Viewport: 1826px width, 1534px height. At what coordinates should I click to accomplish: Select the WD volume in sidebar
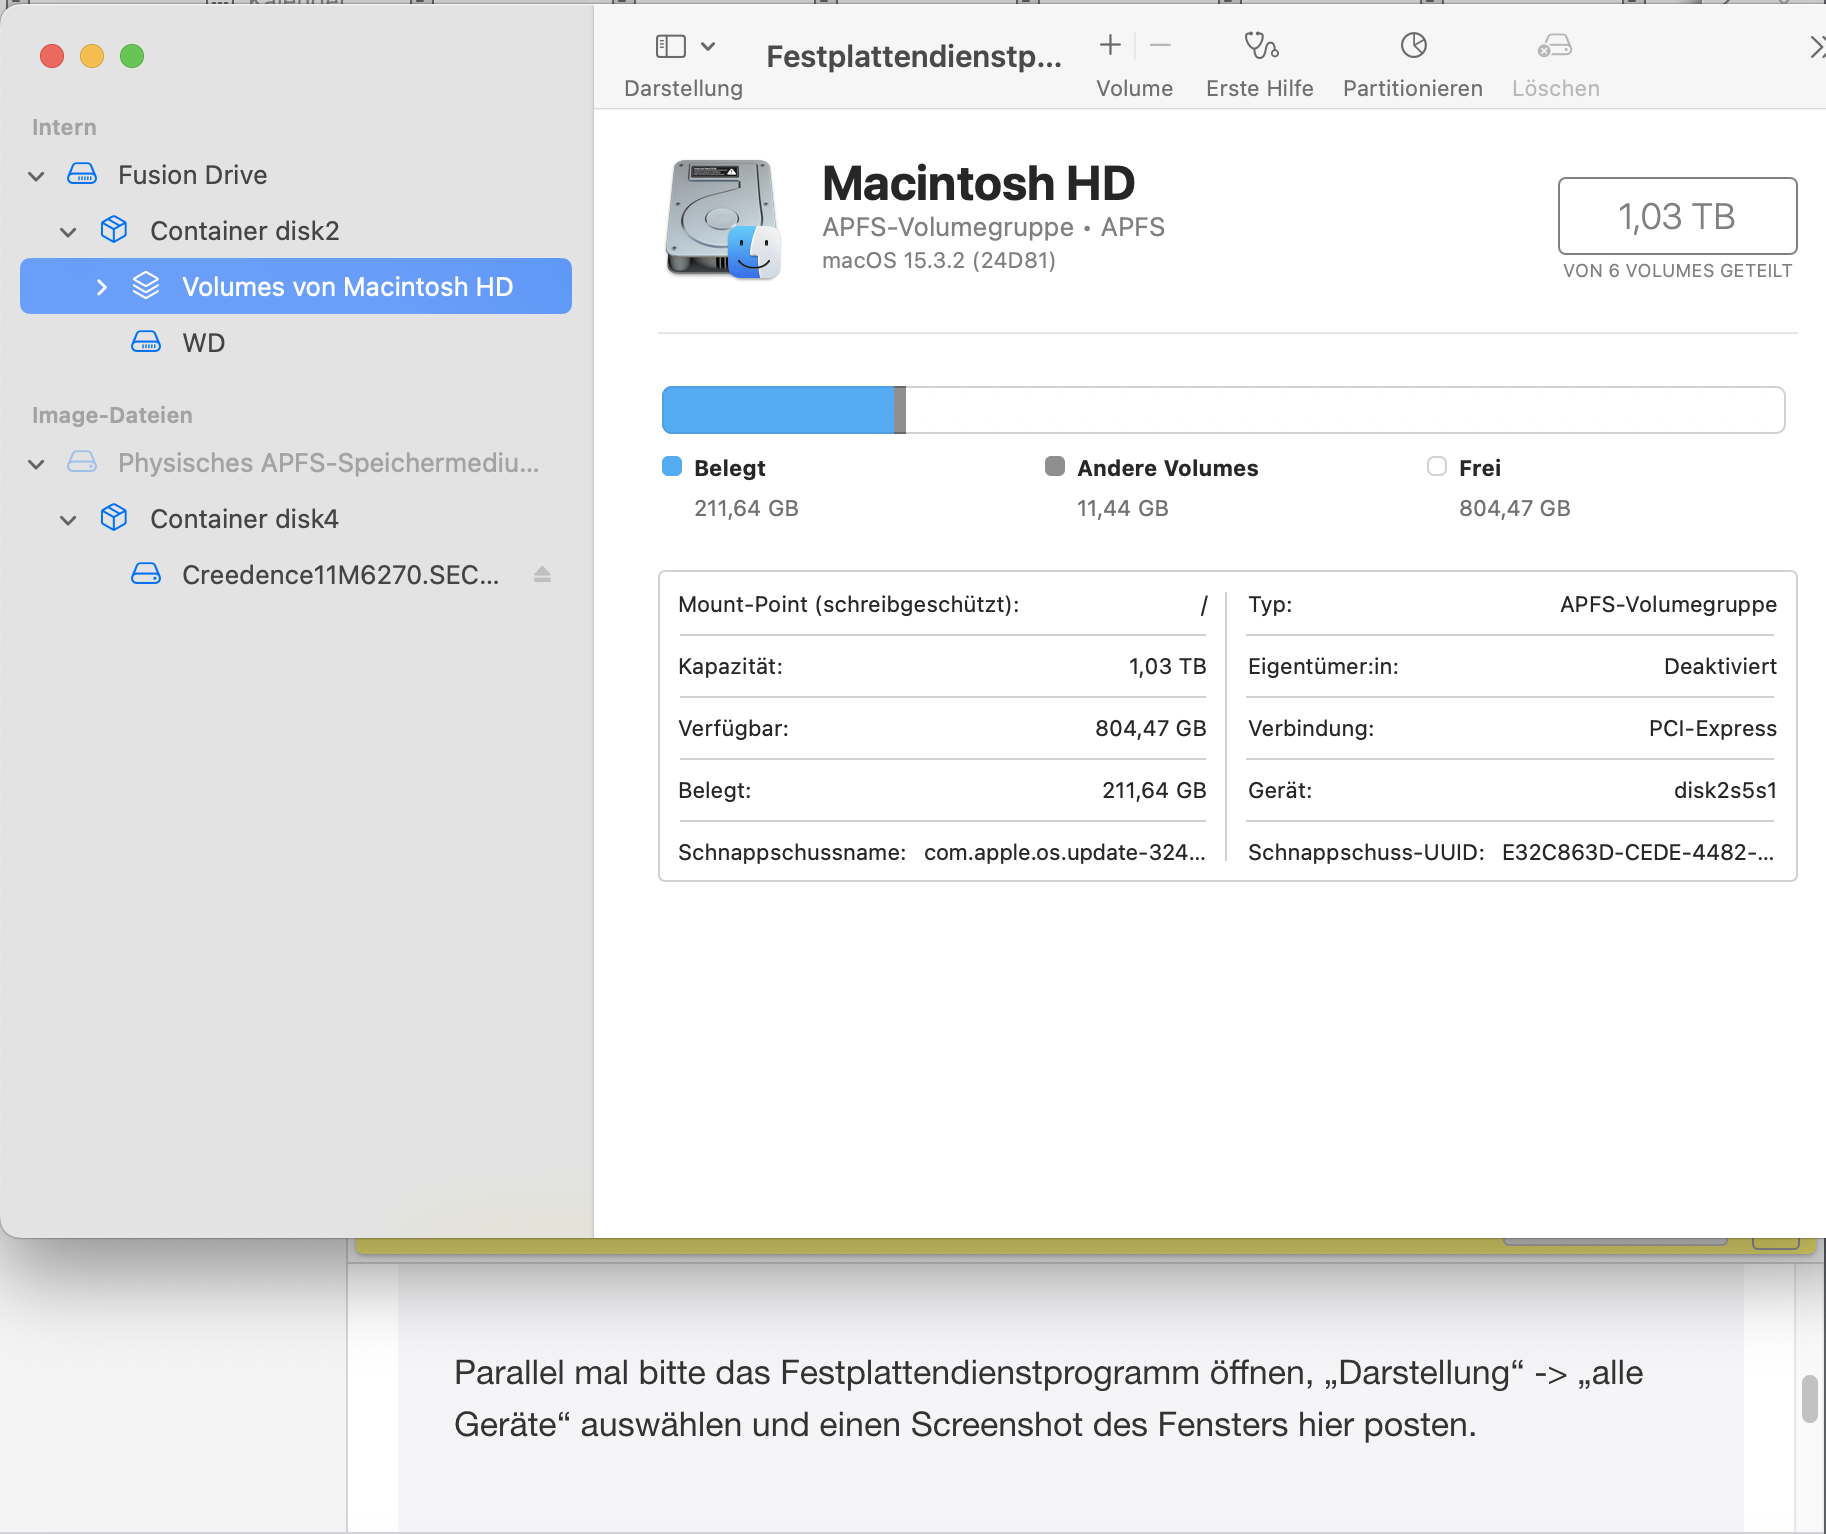click(203, 343)
